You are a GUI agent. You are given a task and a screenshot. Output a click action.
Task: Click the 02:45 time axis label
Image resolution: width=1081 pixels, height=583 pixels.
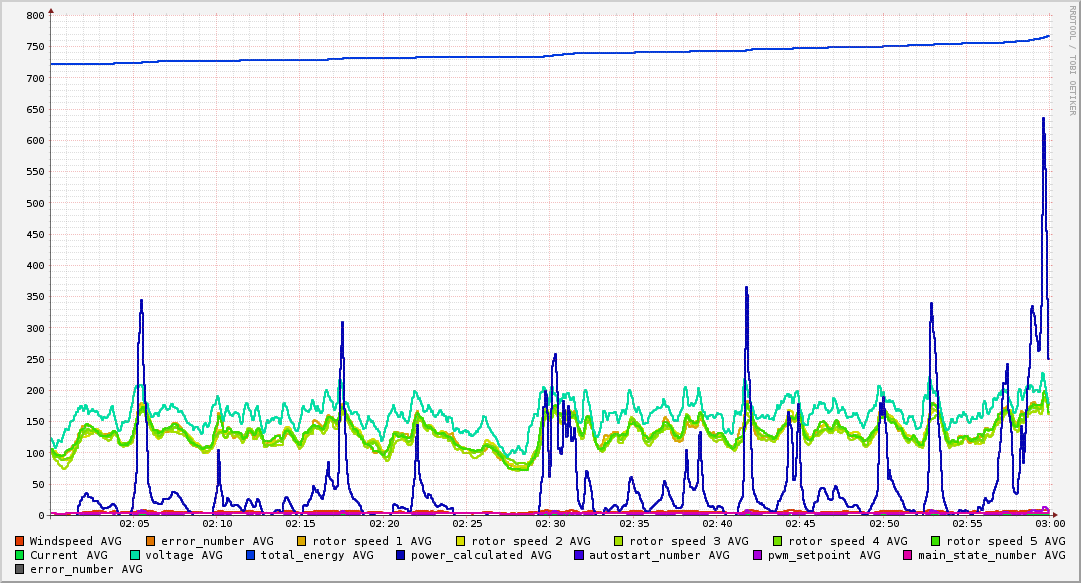click(800, 524)
